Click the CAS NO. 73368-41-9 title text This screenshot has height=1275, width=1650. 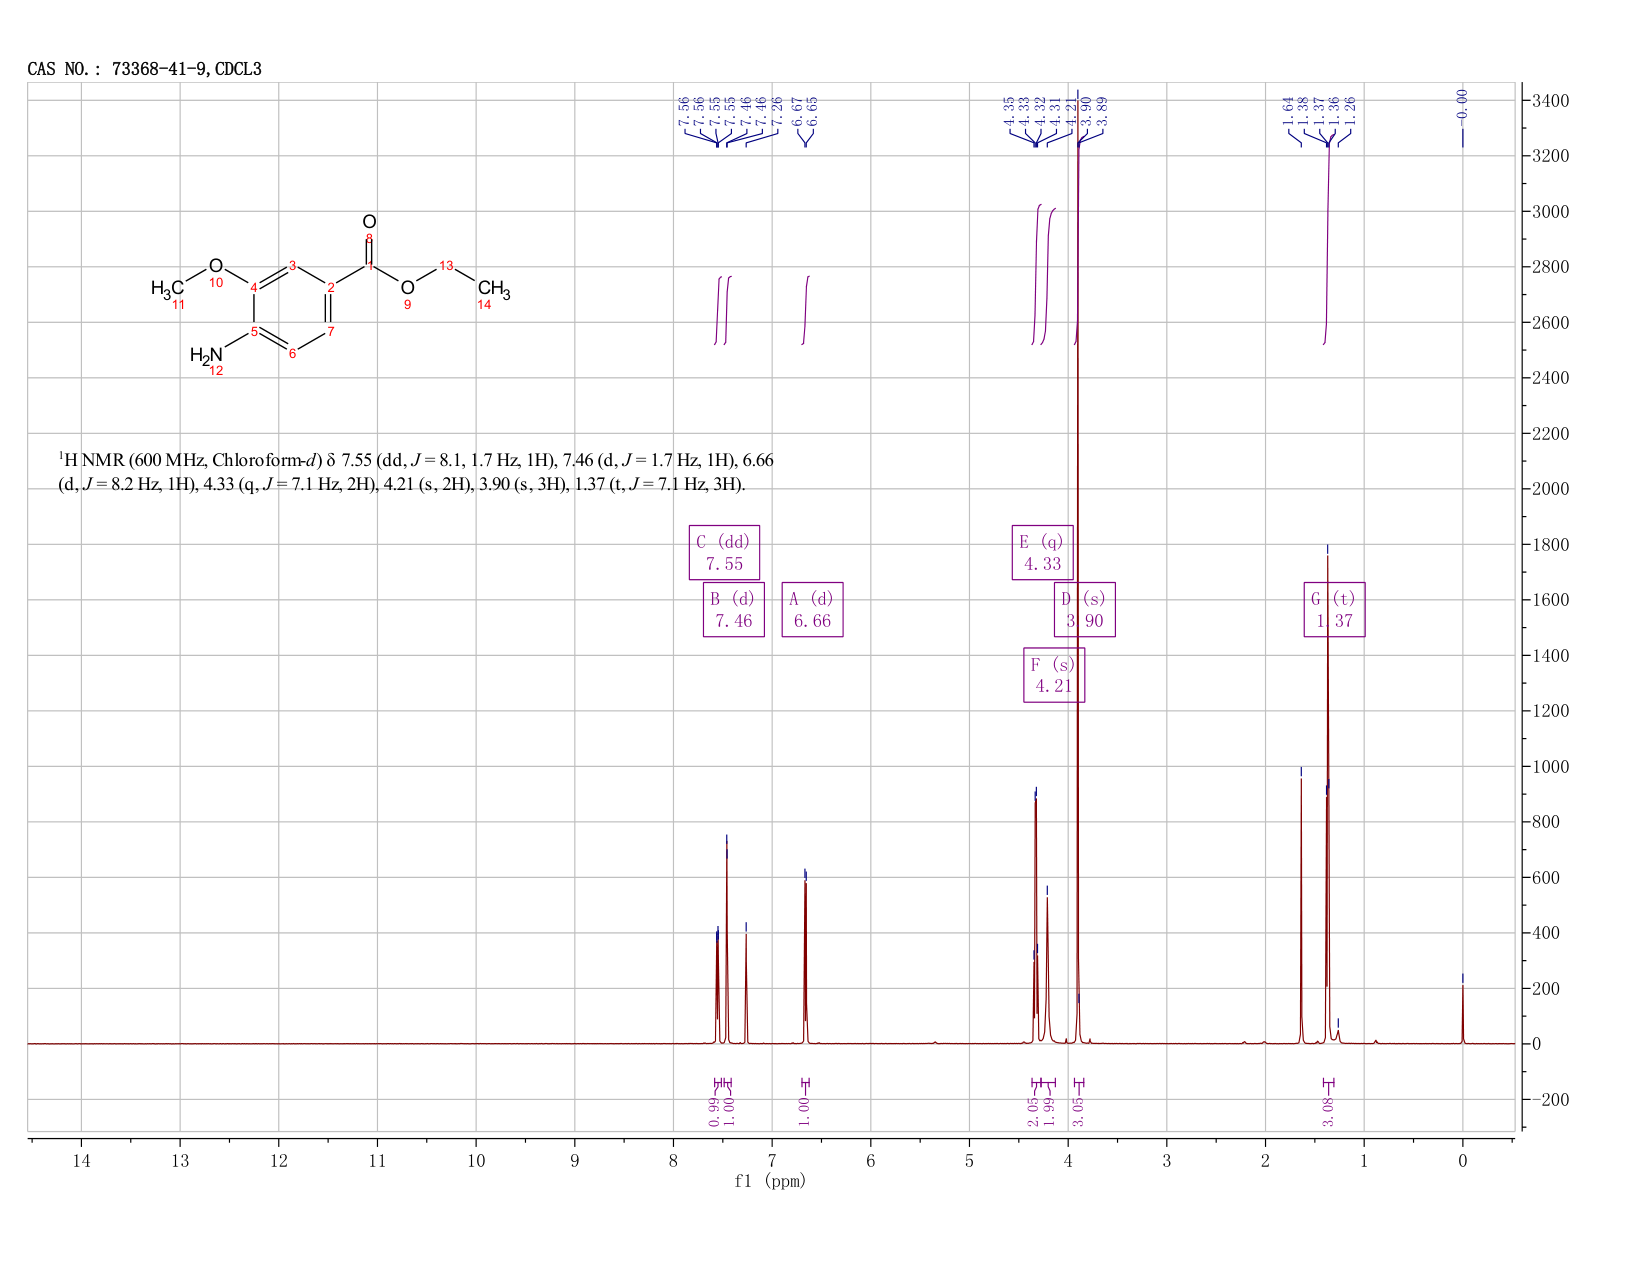coord(145,69)
